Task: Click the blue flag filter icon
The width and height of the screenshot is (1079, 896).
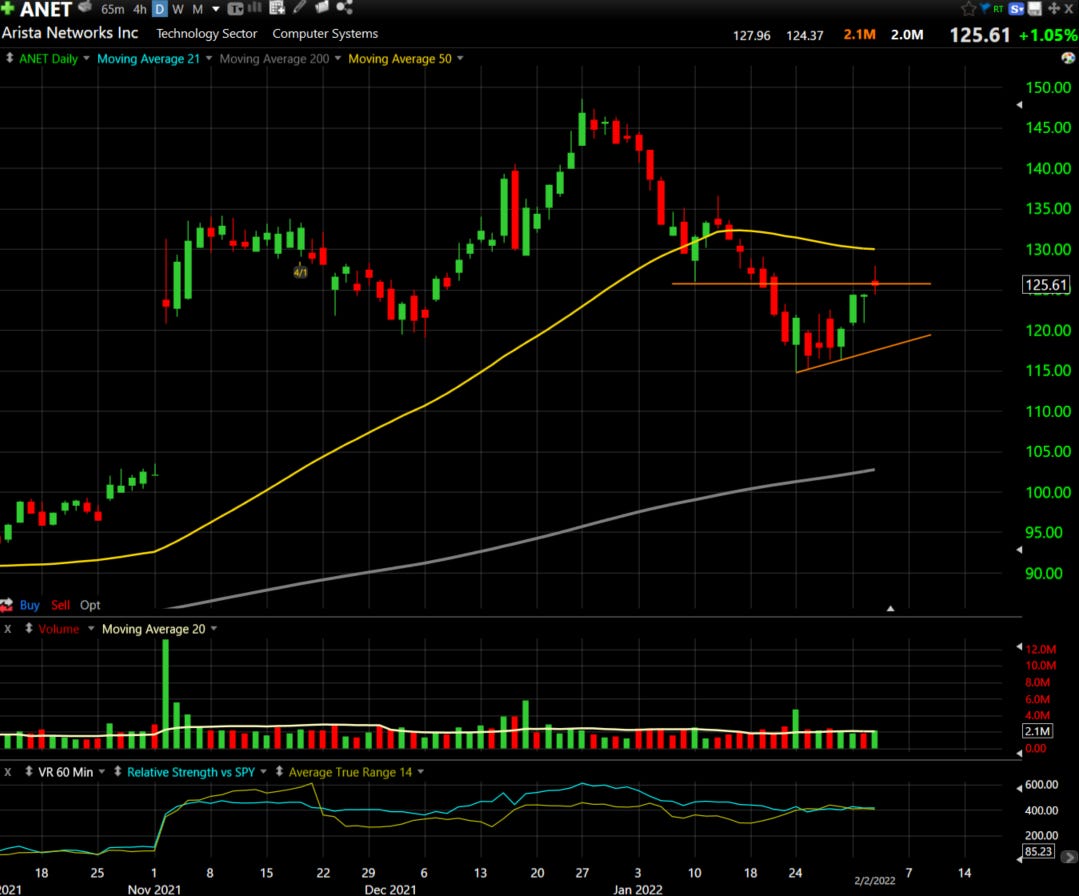Action: point(984,8)
